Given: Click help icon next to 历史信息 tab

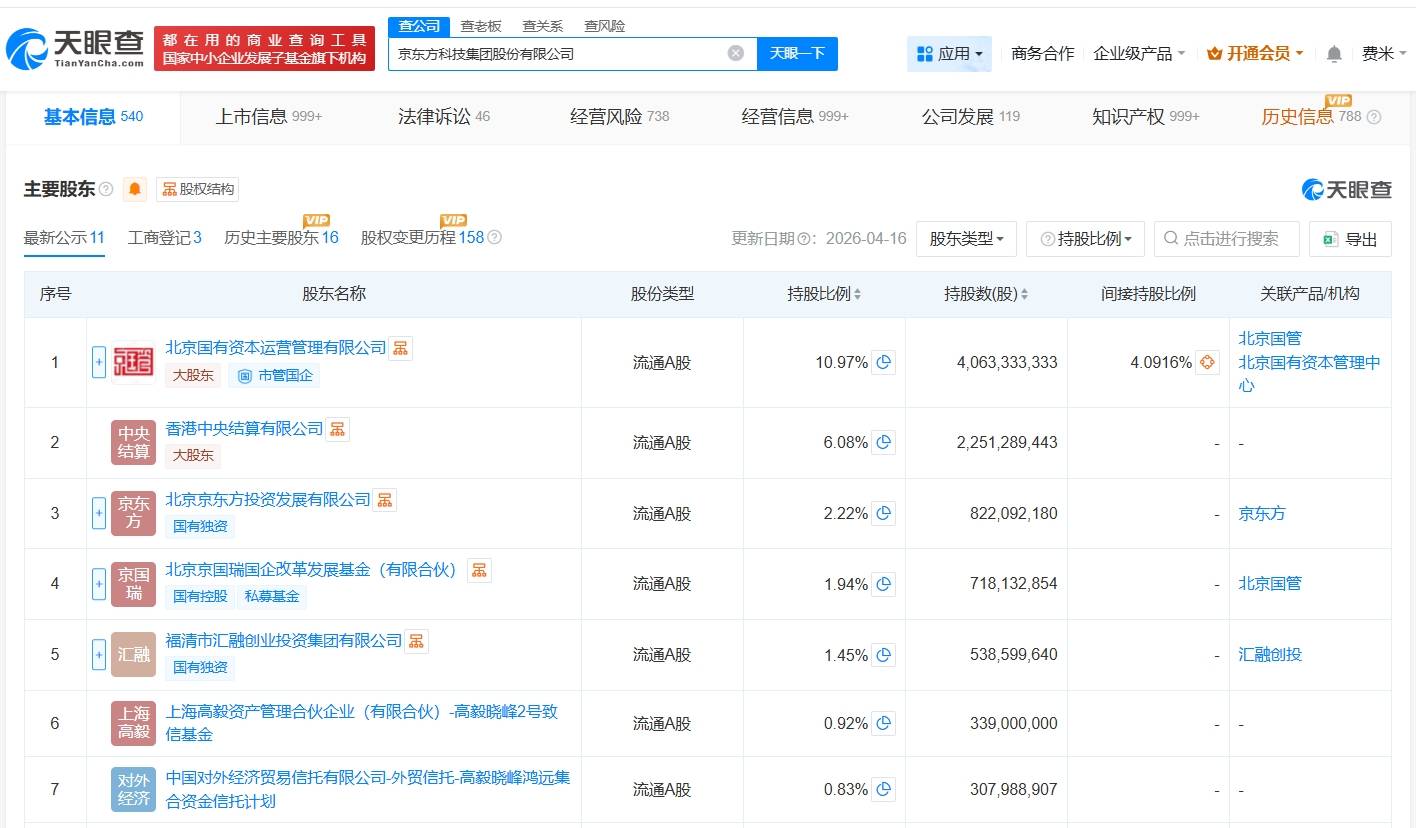Looking at the screenshot, I should pyautogui.click(x=1374, y=117).
